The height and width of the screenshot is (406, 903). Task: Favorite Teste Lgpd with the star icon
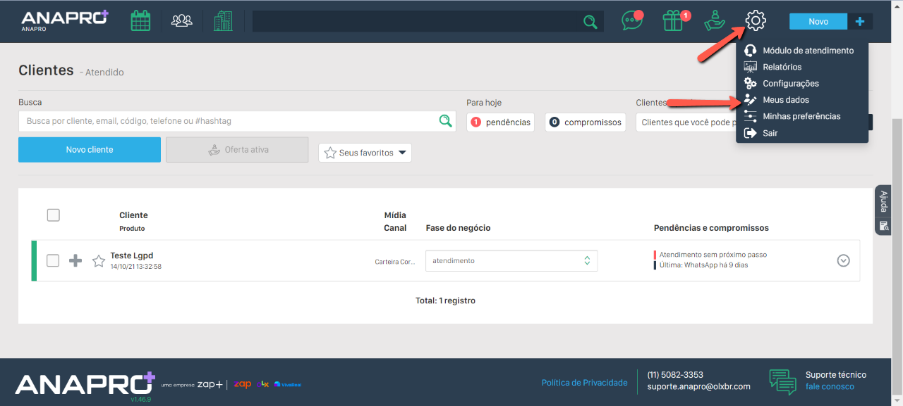click(98, 261)
